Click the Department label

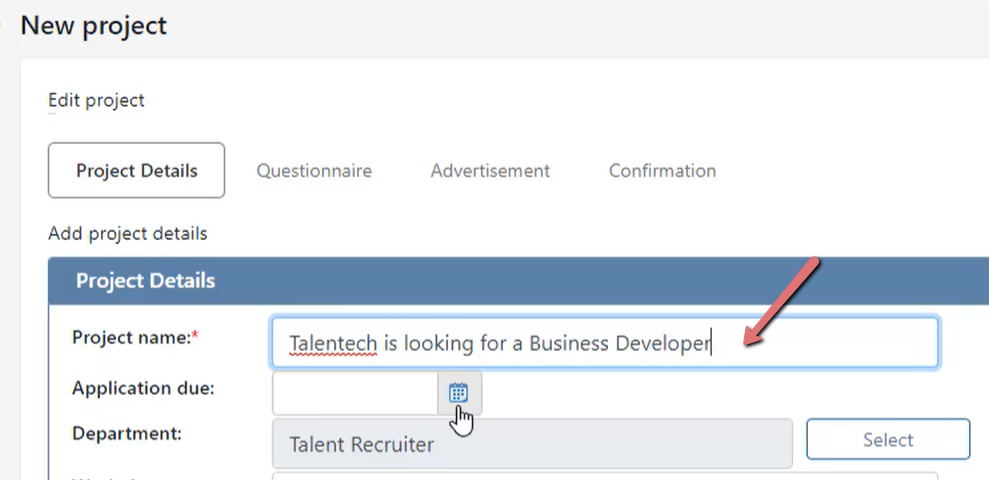[127, 433]
